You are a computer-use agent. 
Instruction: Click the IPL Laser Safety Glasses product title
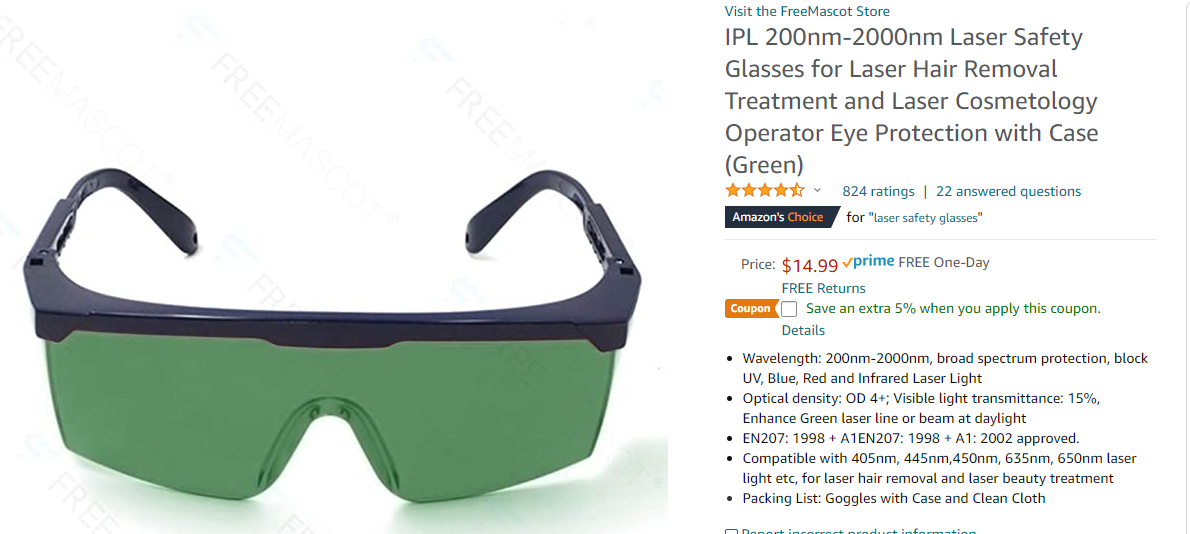pos(911,101)
